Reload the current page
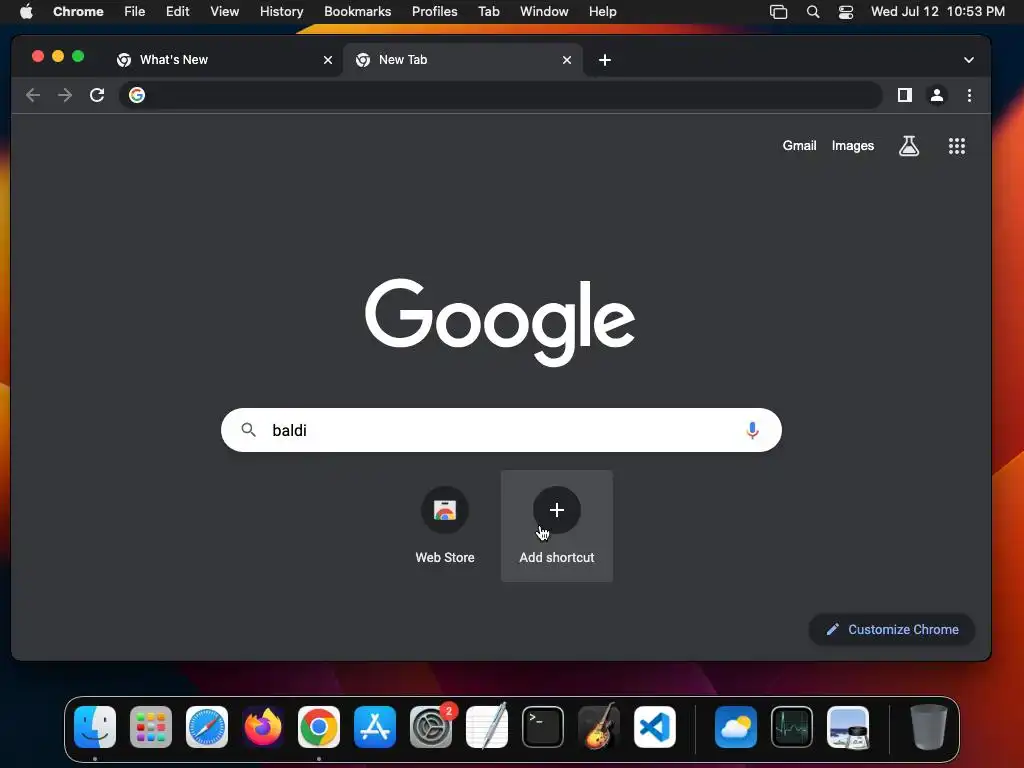1024x768 pixels. pos(97,95)
